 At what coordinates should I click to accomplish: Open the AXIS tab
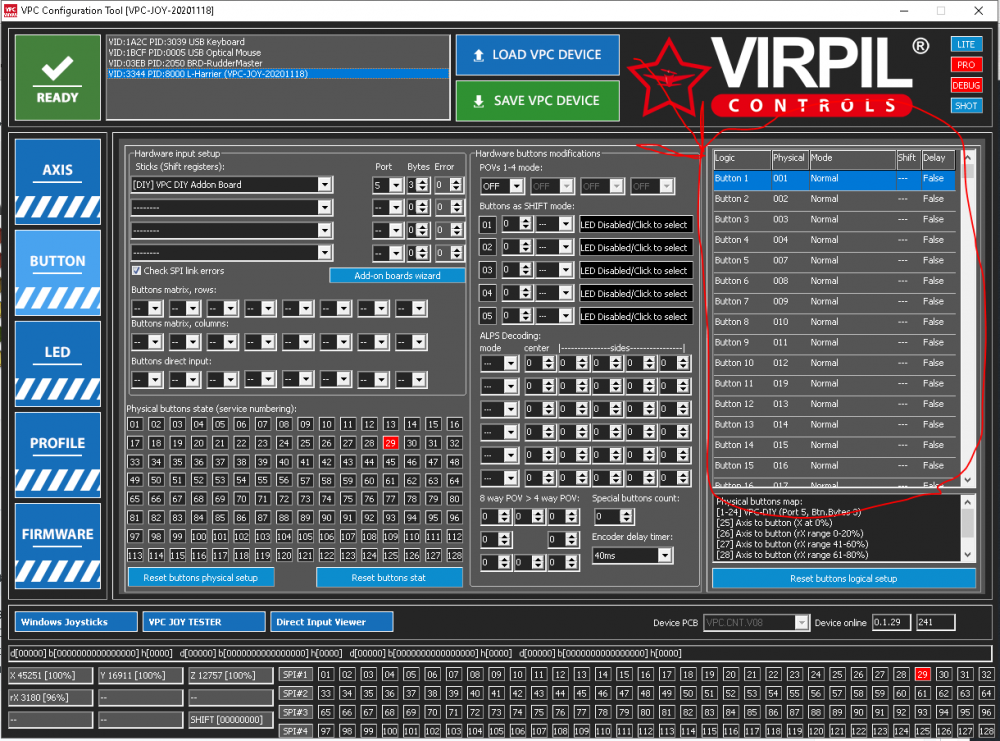pyautogui.click(x=57, y=170)
